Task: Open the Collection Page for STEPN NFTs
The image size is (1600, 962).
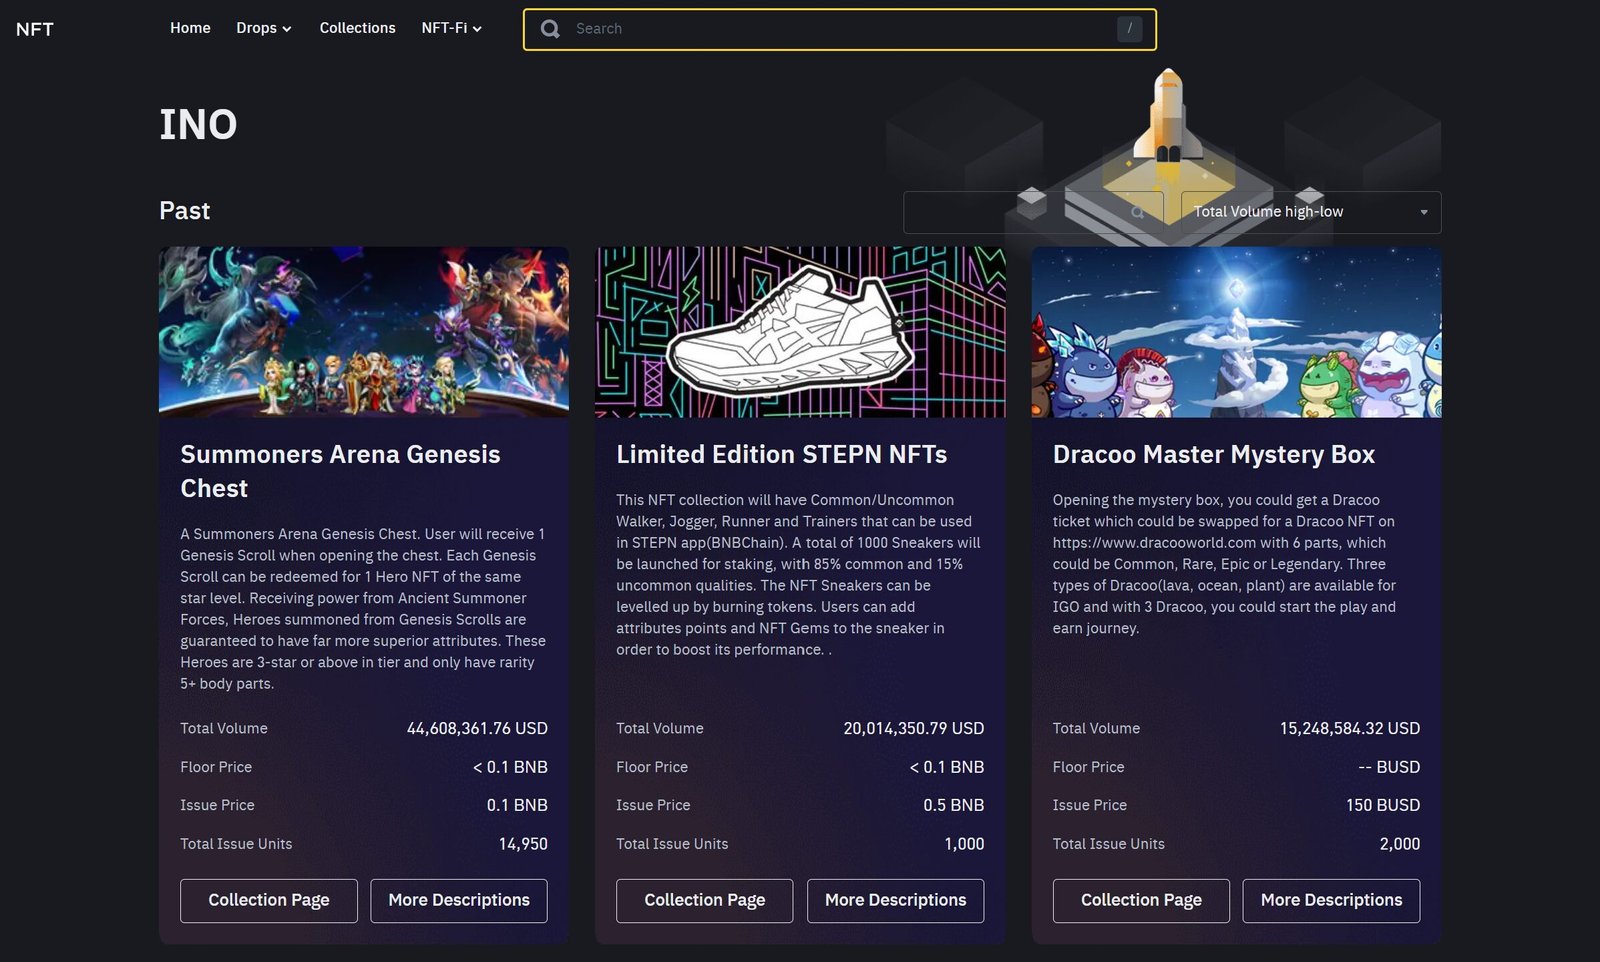Action: [704, 900]
